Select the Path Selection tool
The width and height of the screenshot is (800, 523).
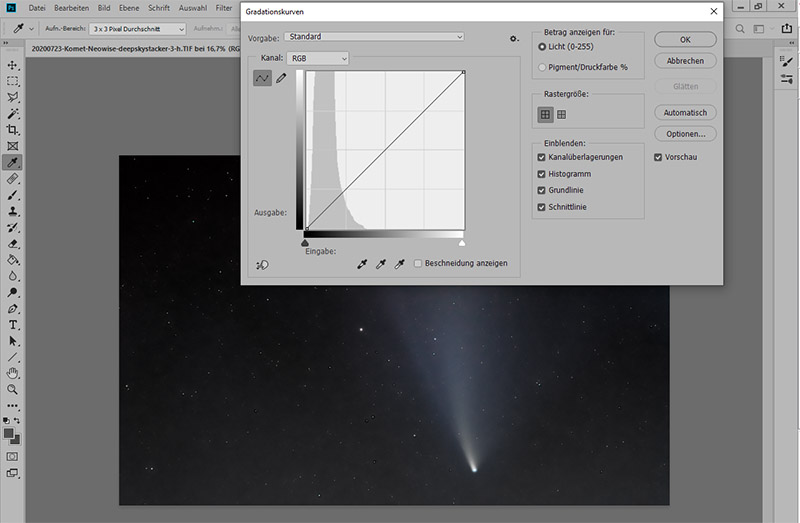(13, 341)
